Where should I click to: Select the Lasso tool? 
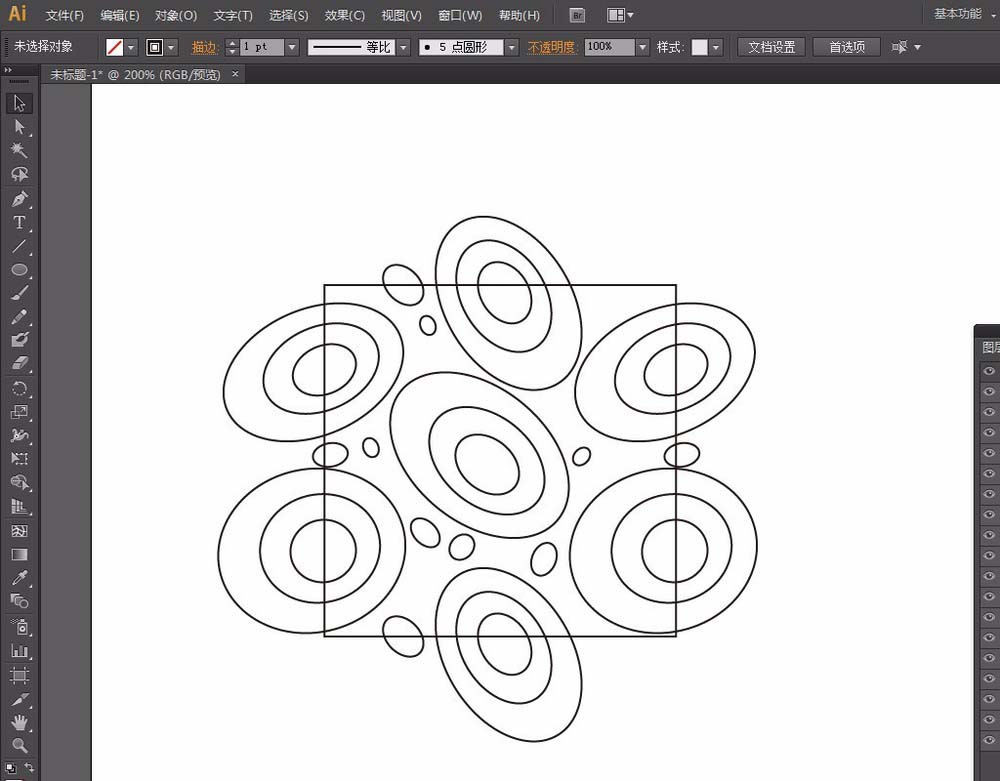point(19,174)
